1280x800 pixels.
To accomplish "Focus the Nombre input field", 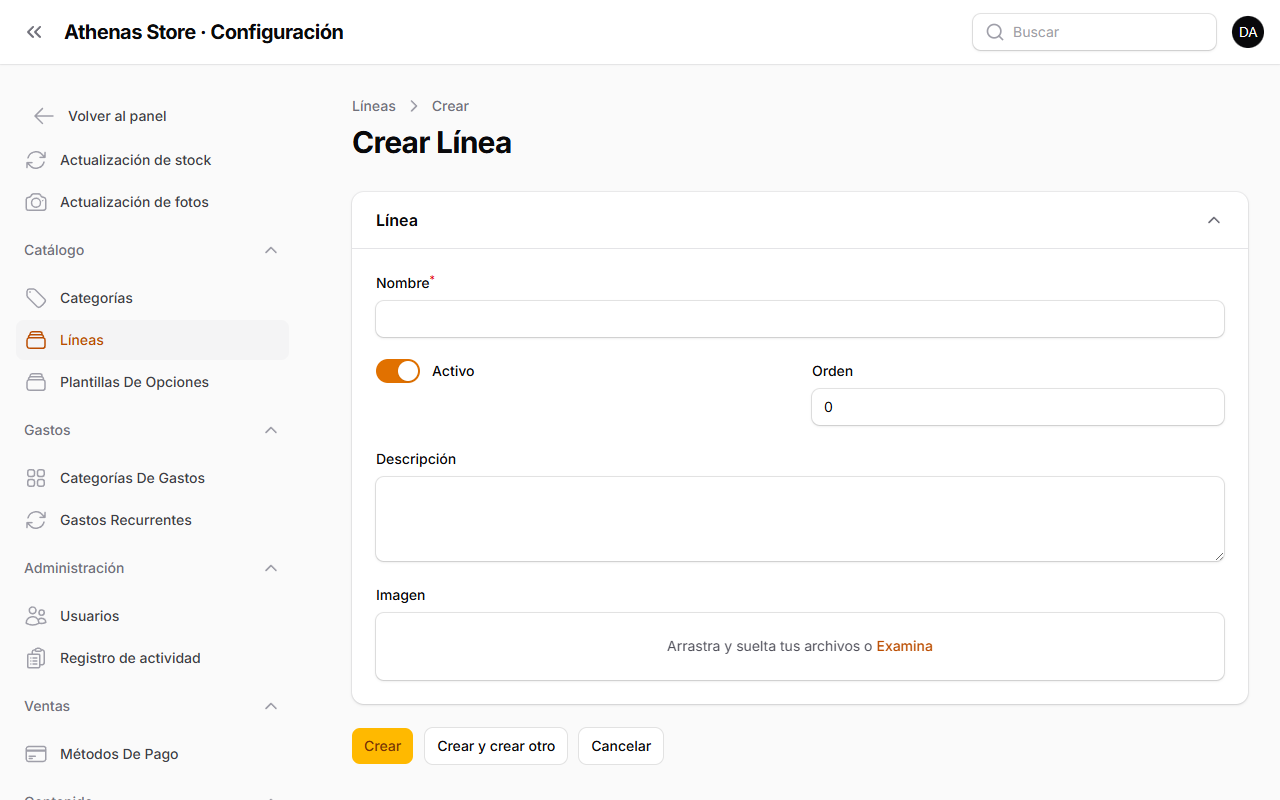I will tap(800, 319).
